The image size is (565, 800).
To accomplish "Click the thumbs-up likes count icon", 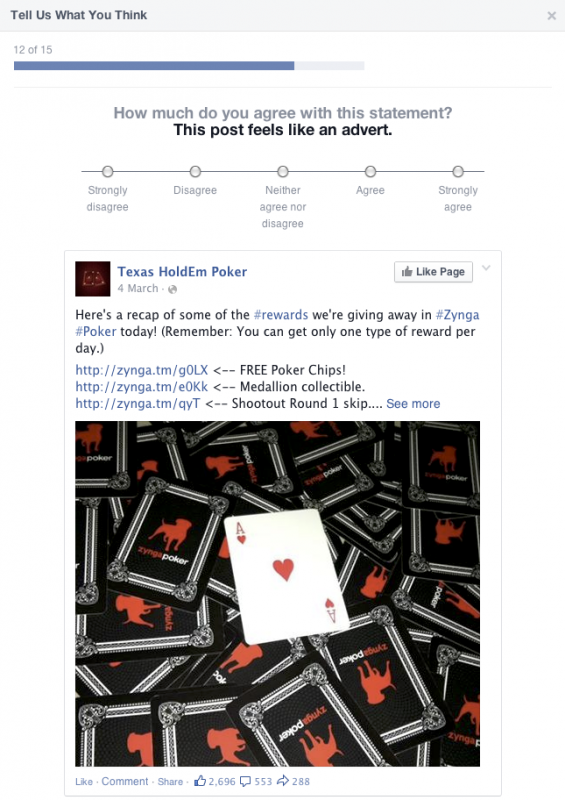I will (200, 781).
